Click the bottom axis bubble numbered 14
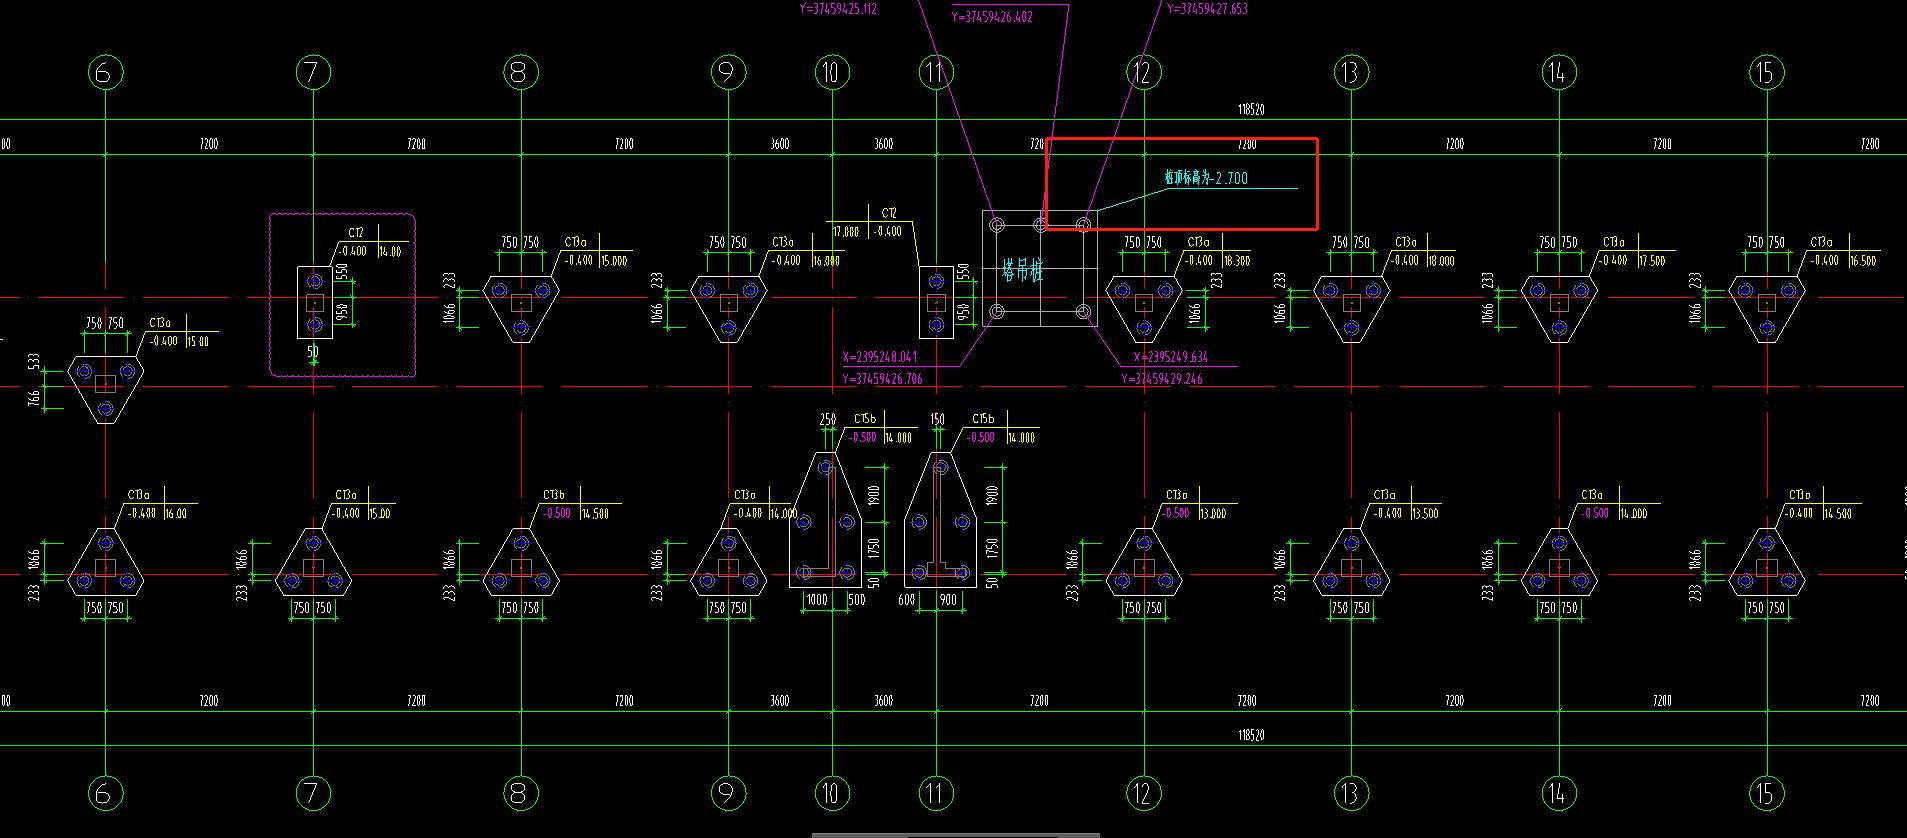The height and width of the screenshot is (838, 1907). click(1559, 793)
